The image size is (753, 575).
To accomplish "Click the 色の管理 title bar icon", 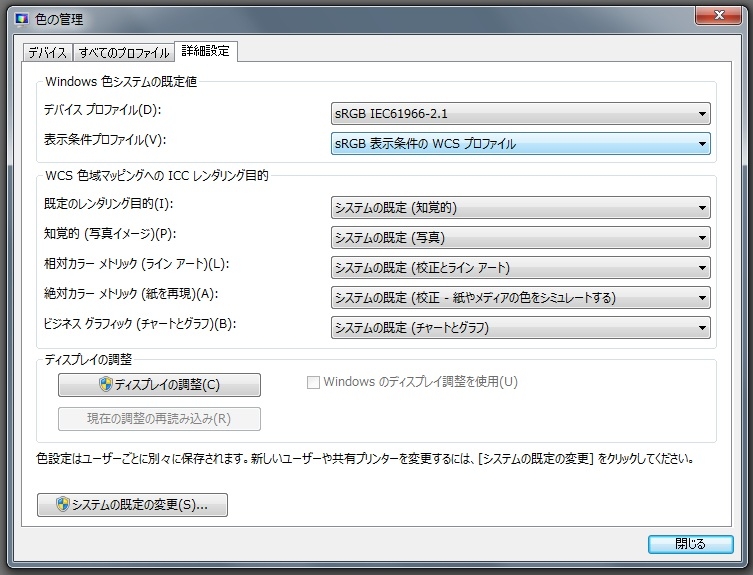I will point(22,19).
